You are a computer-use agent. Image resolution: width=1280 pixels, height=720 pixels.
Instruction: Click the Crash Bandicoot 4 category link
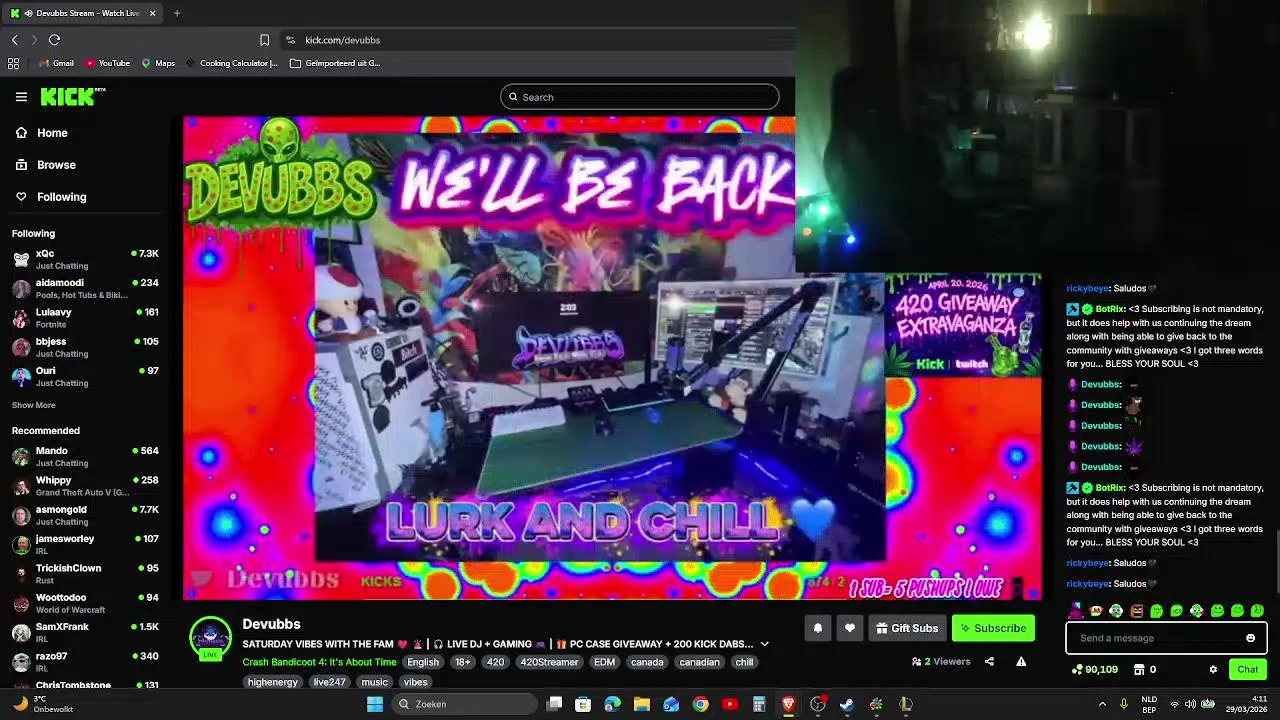(319, 662)
